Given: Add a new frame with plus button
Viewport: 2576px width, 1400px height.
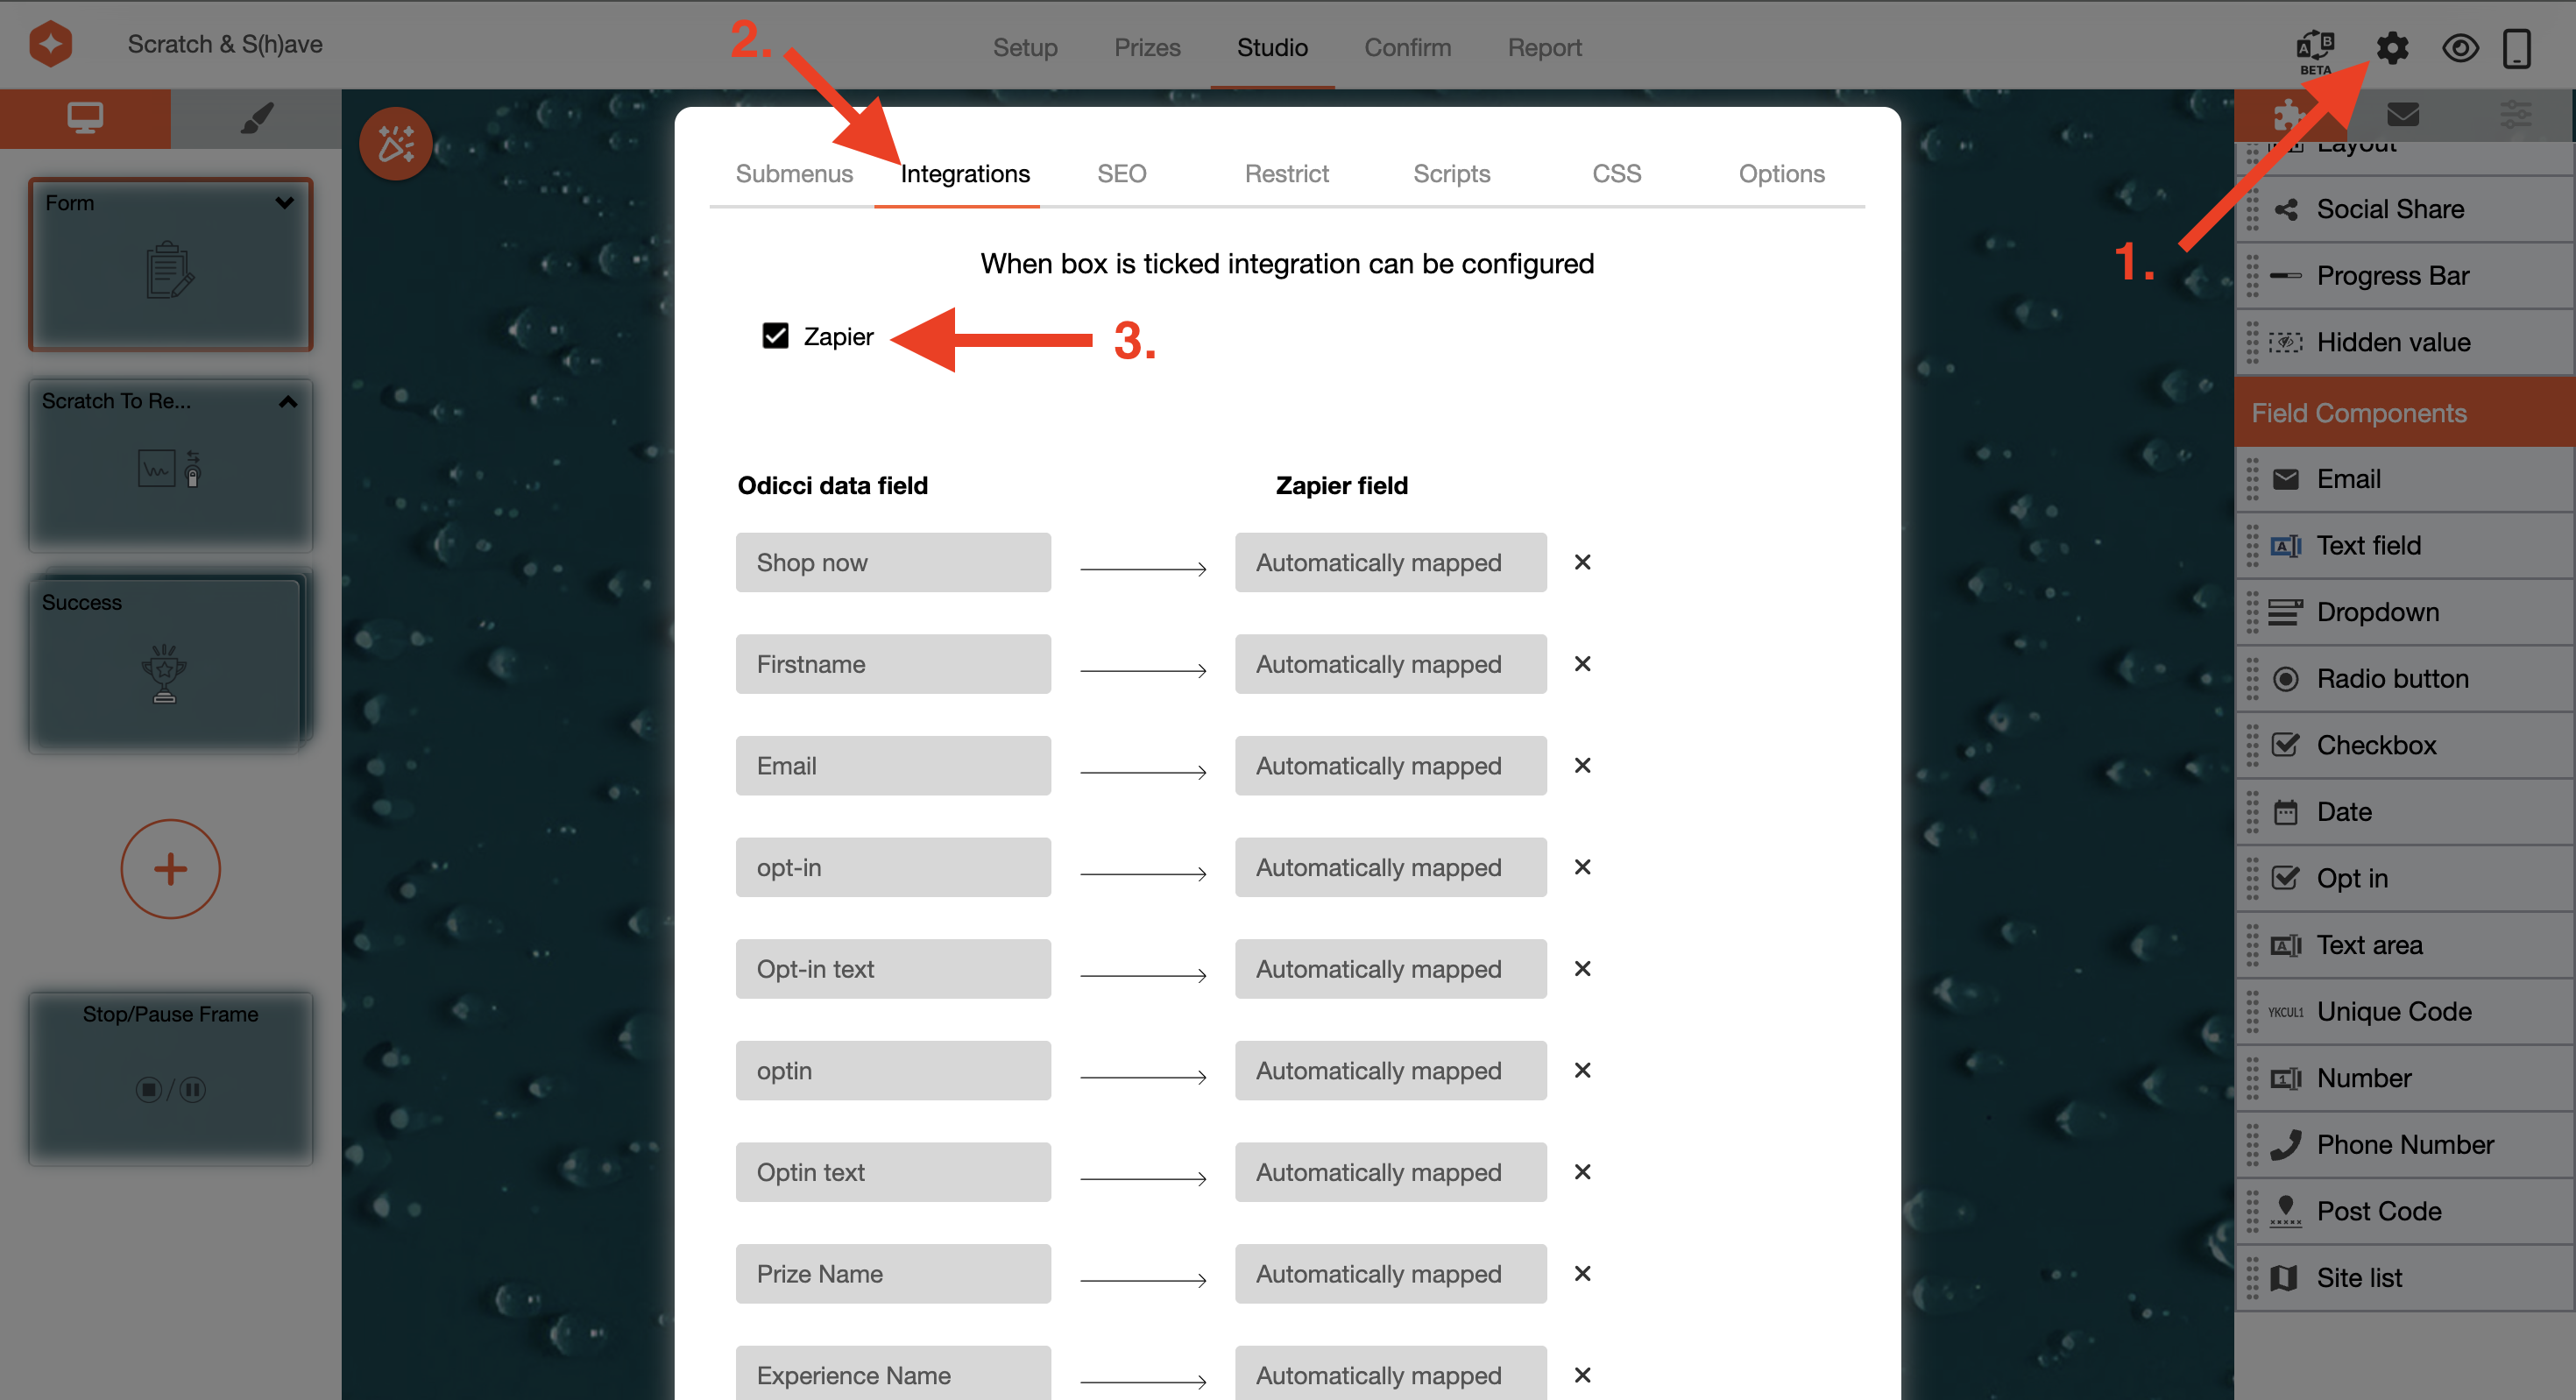Looking at the screenshot, I should pos(170,868).
